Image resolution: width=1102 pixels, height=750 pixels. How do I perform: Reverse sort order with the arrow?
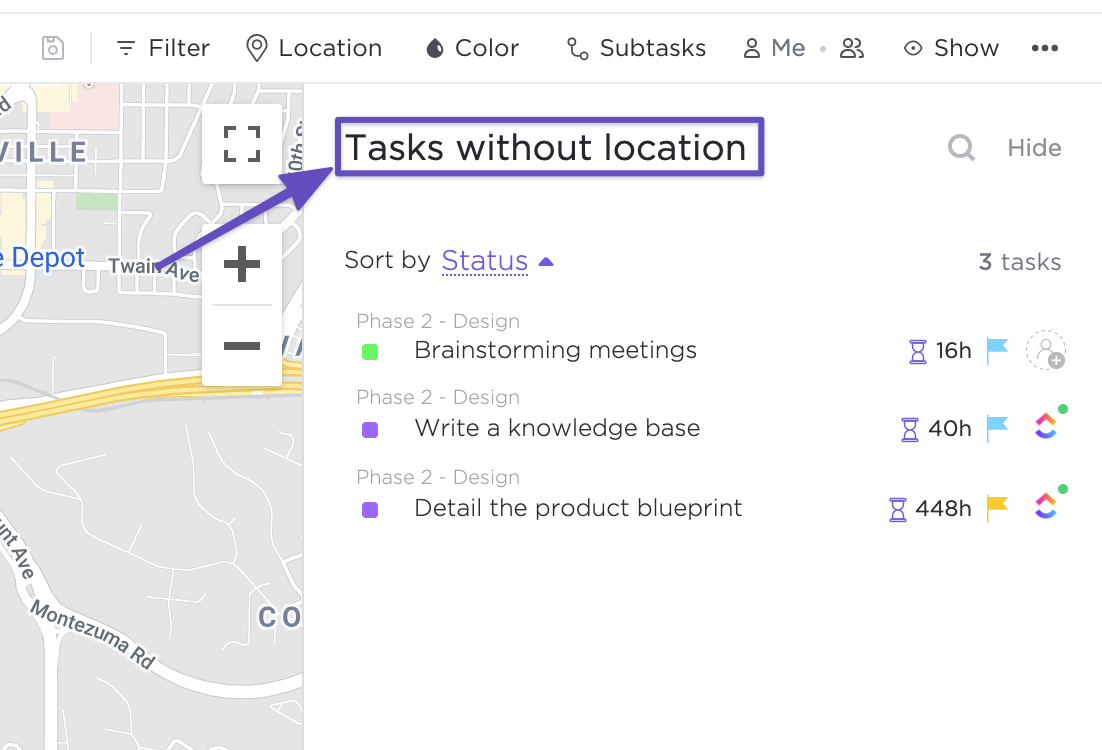pos(546,262)
